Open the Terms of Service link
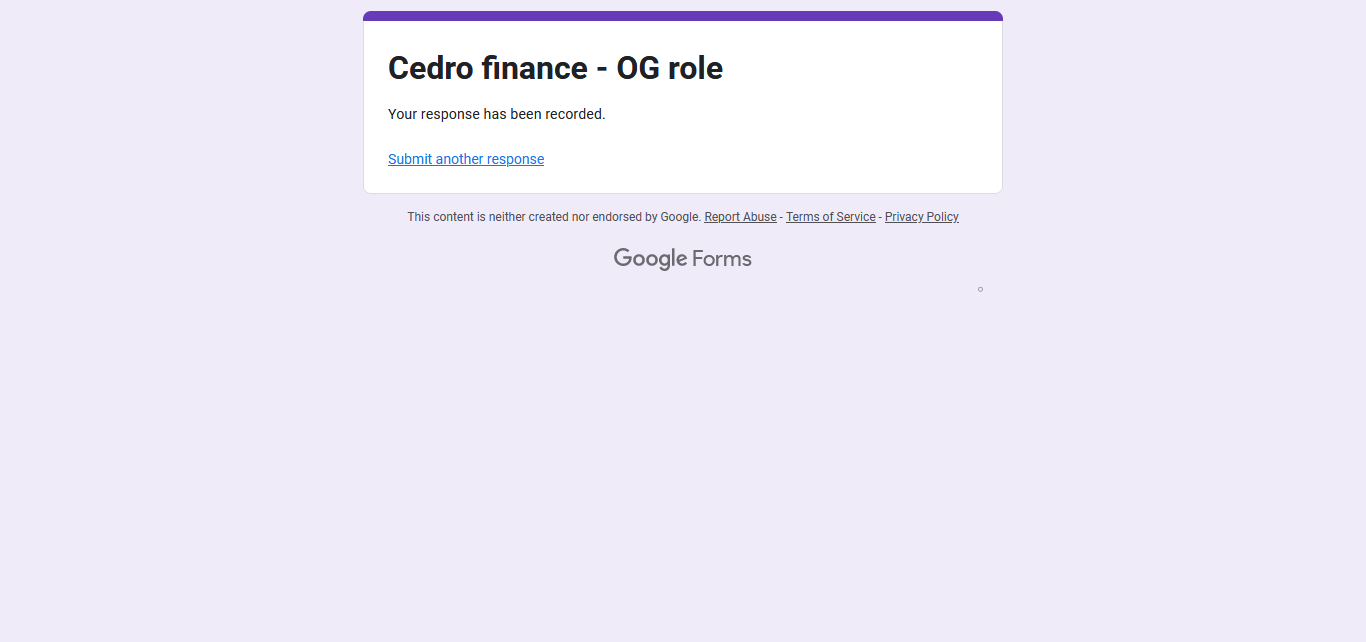This screenshot has width=1366, height=642. click(830, 217)
